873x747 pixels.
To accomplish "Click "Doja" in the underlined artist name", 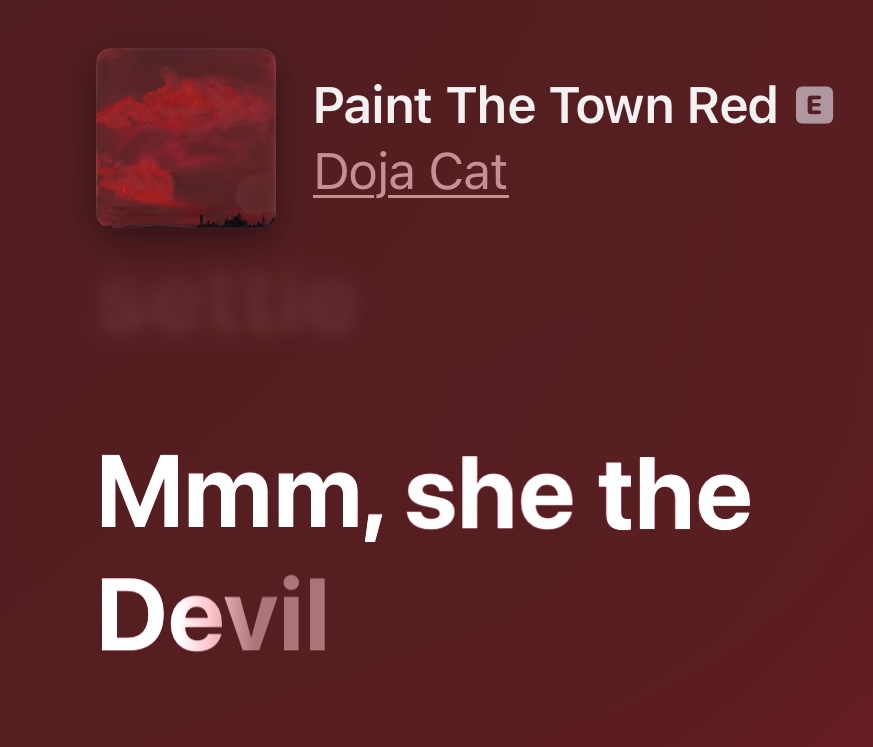I will click(364, 173).
